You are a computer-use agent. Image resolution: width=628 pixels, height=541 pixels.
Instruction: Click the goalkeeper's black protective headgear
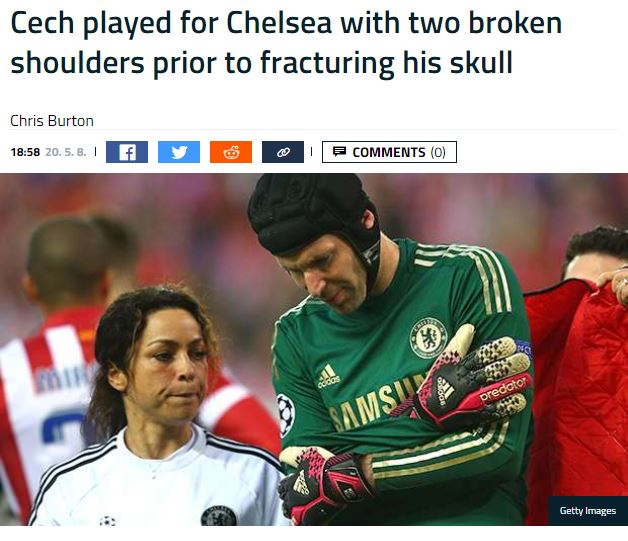pos(314,216)
